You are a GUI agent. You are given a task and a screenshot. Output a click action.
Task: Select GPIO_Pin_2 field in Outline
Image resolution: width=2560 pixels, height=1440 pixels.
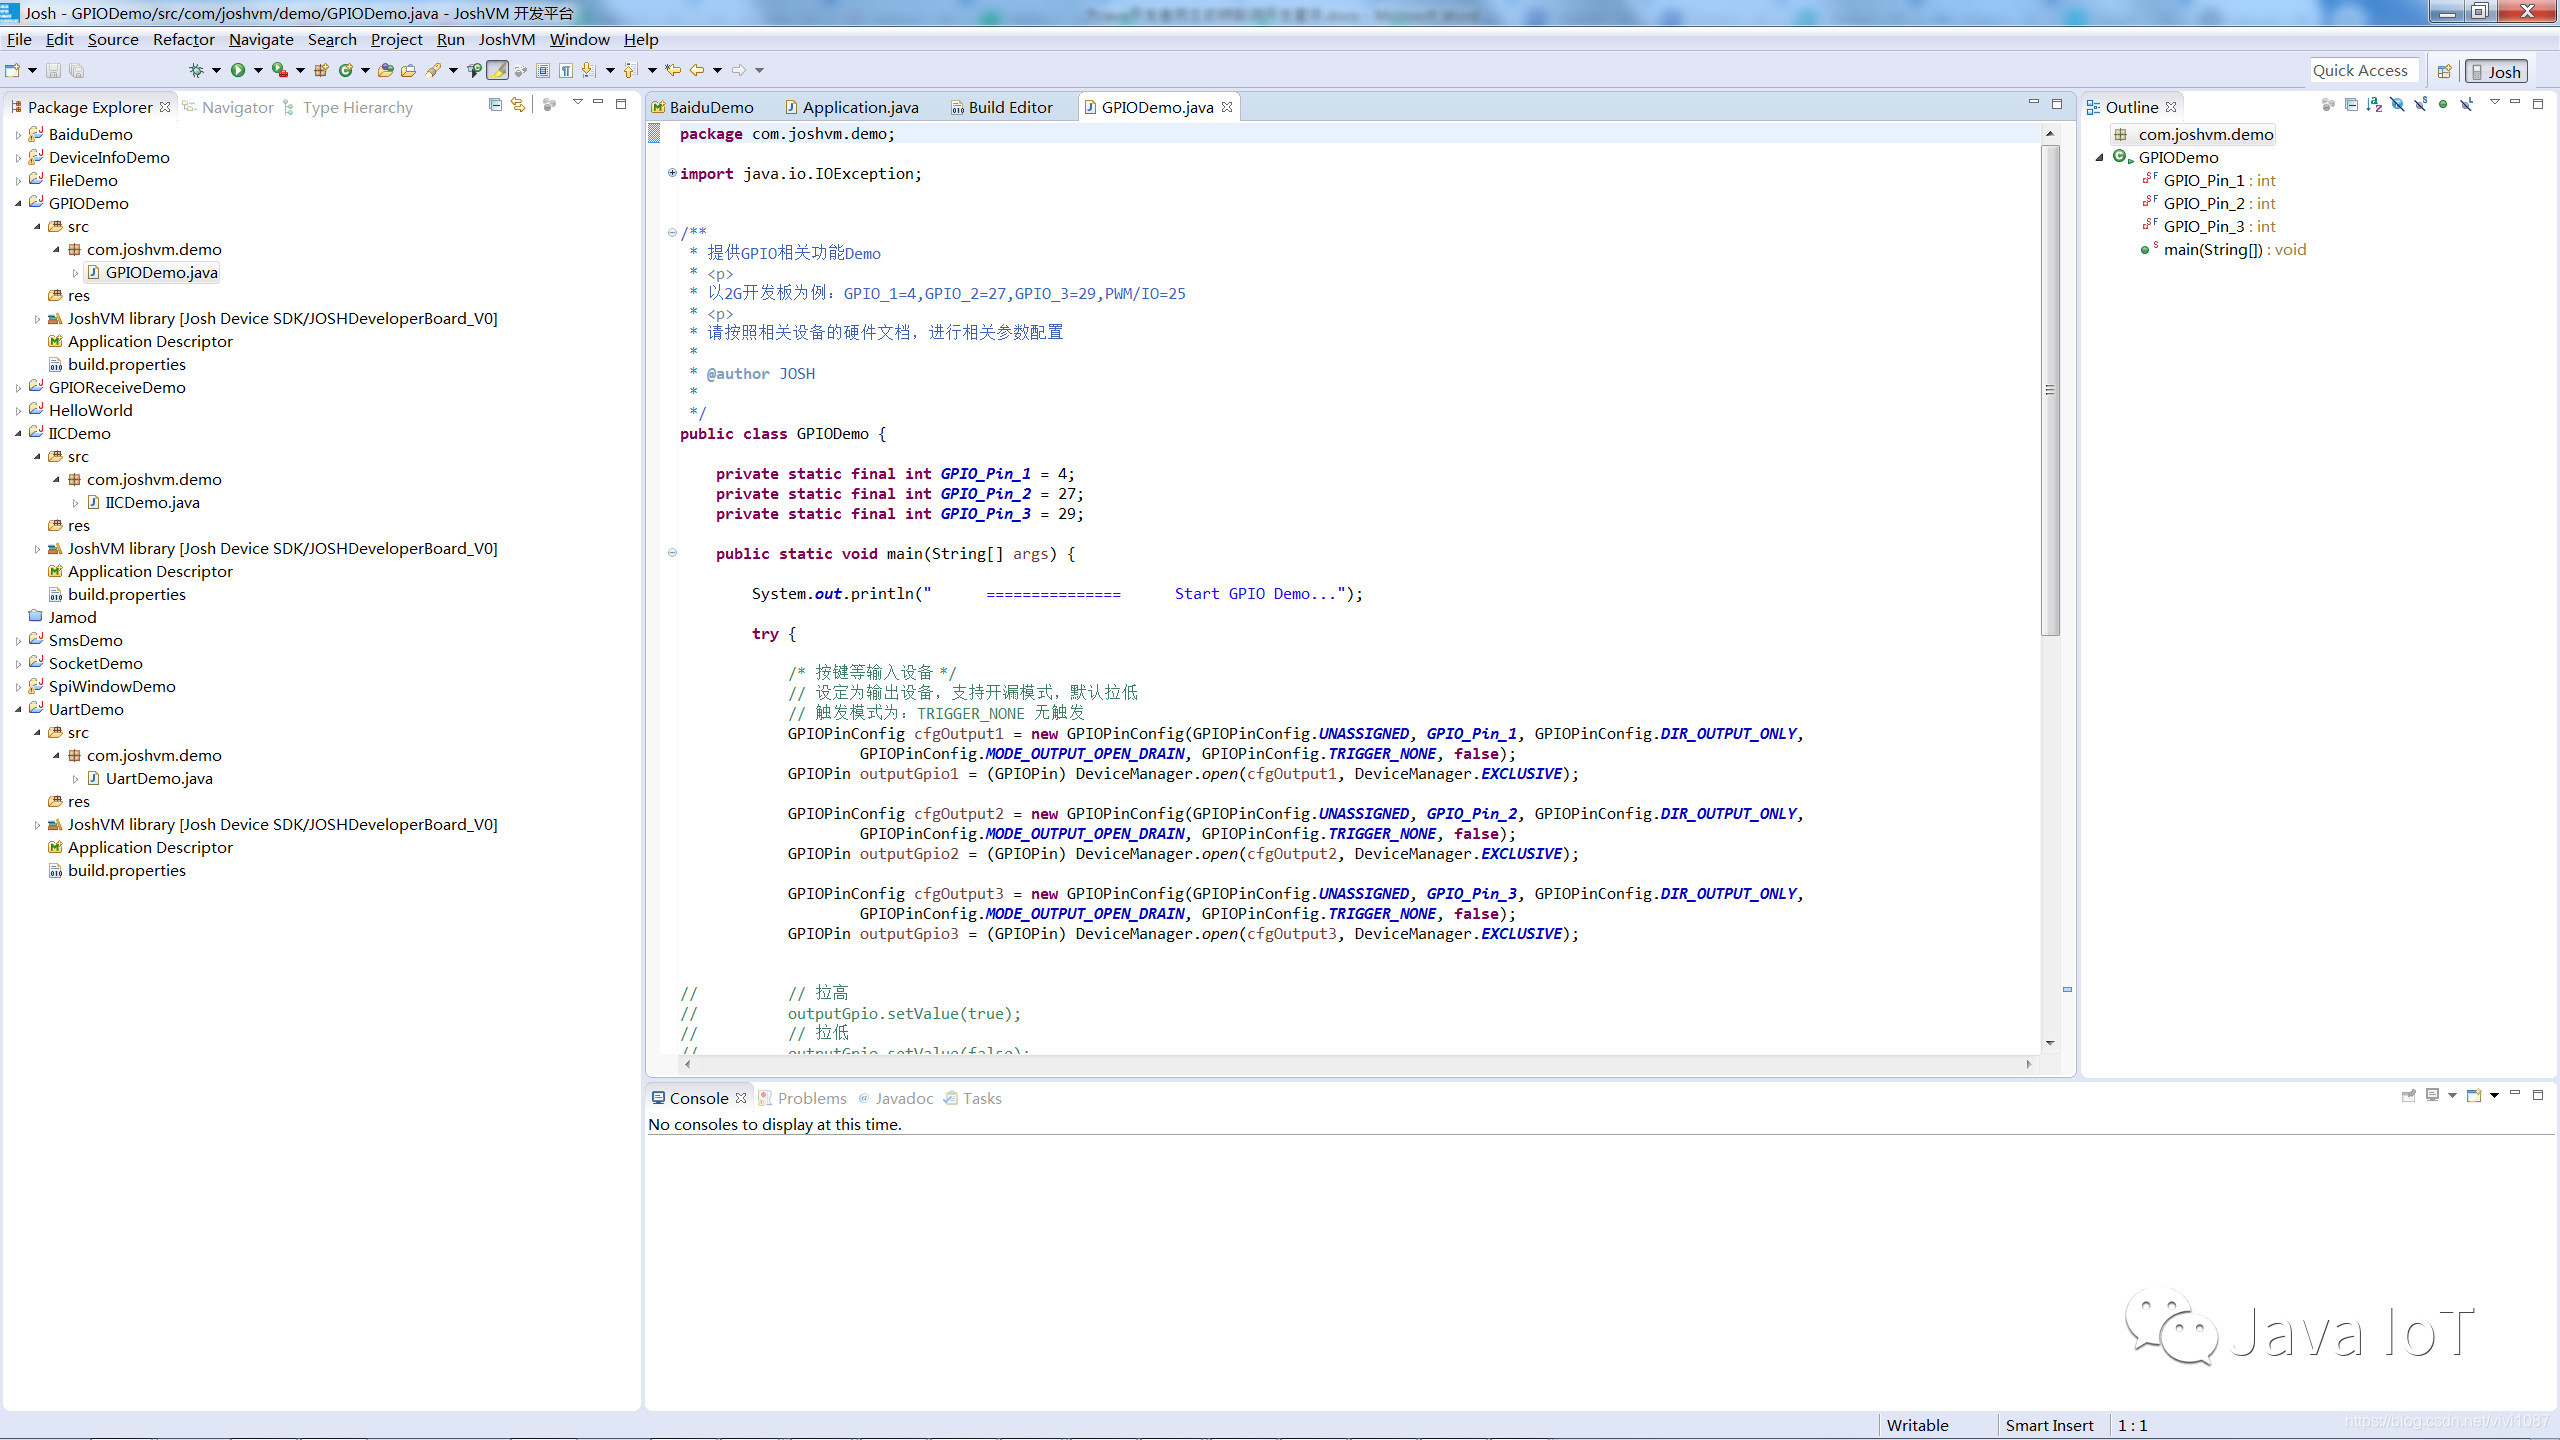click(2210, 203)
